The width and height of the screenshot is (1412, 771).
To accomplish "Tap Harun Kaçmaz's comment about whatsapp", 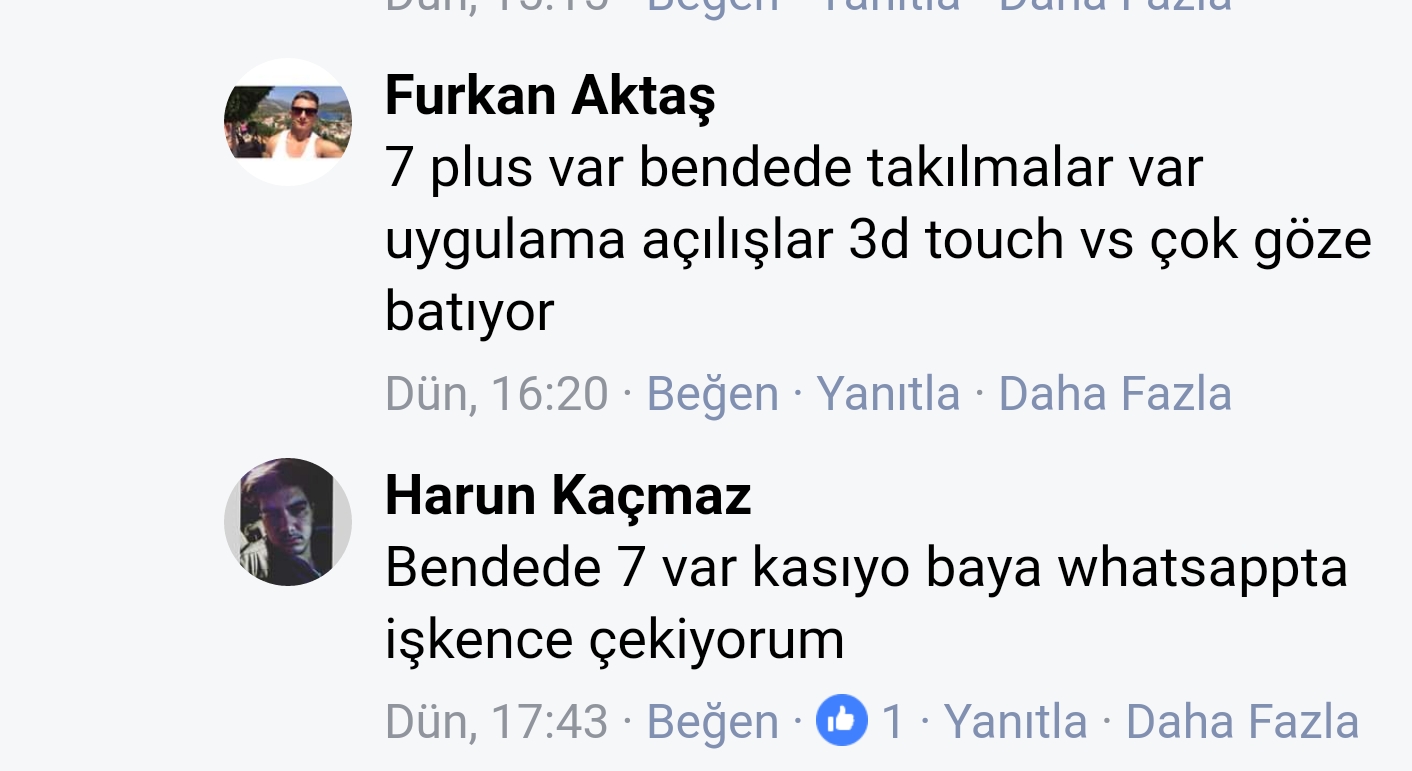I will tap(866, 603).
